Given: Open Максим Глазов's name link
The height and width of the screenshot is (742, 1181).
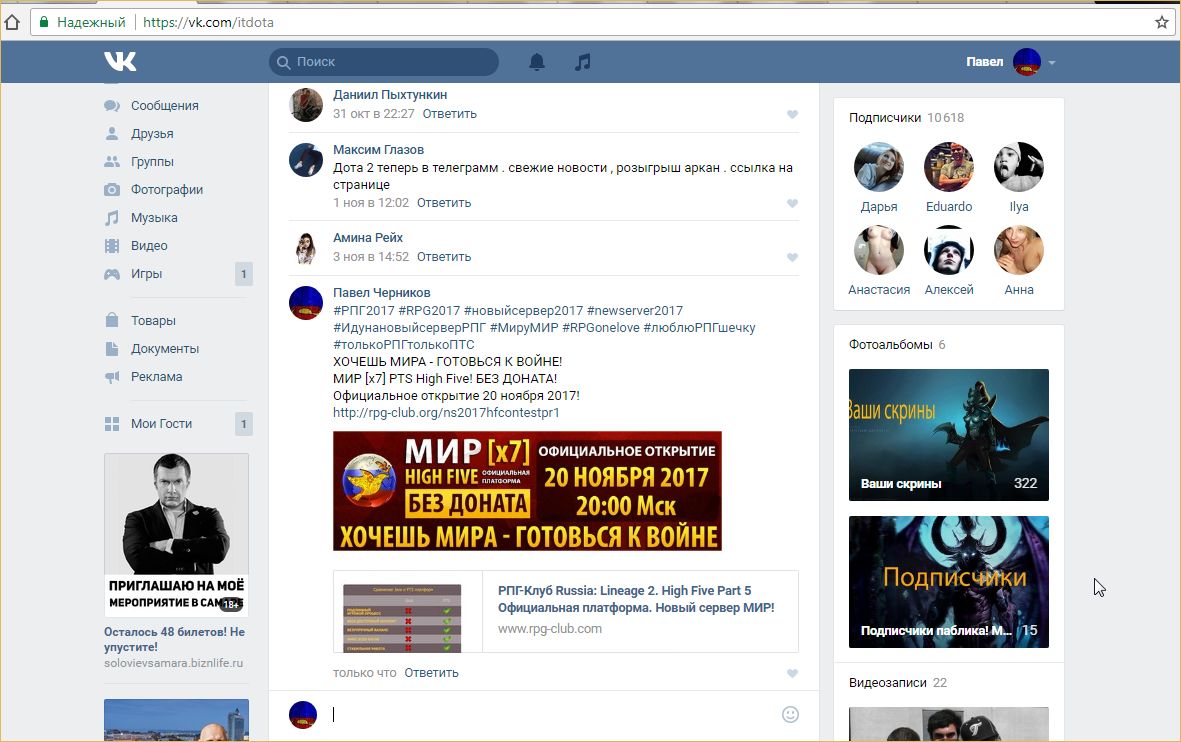Looking at the screenshot, I should (379, 149).
